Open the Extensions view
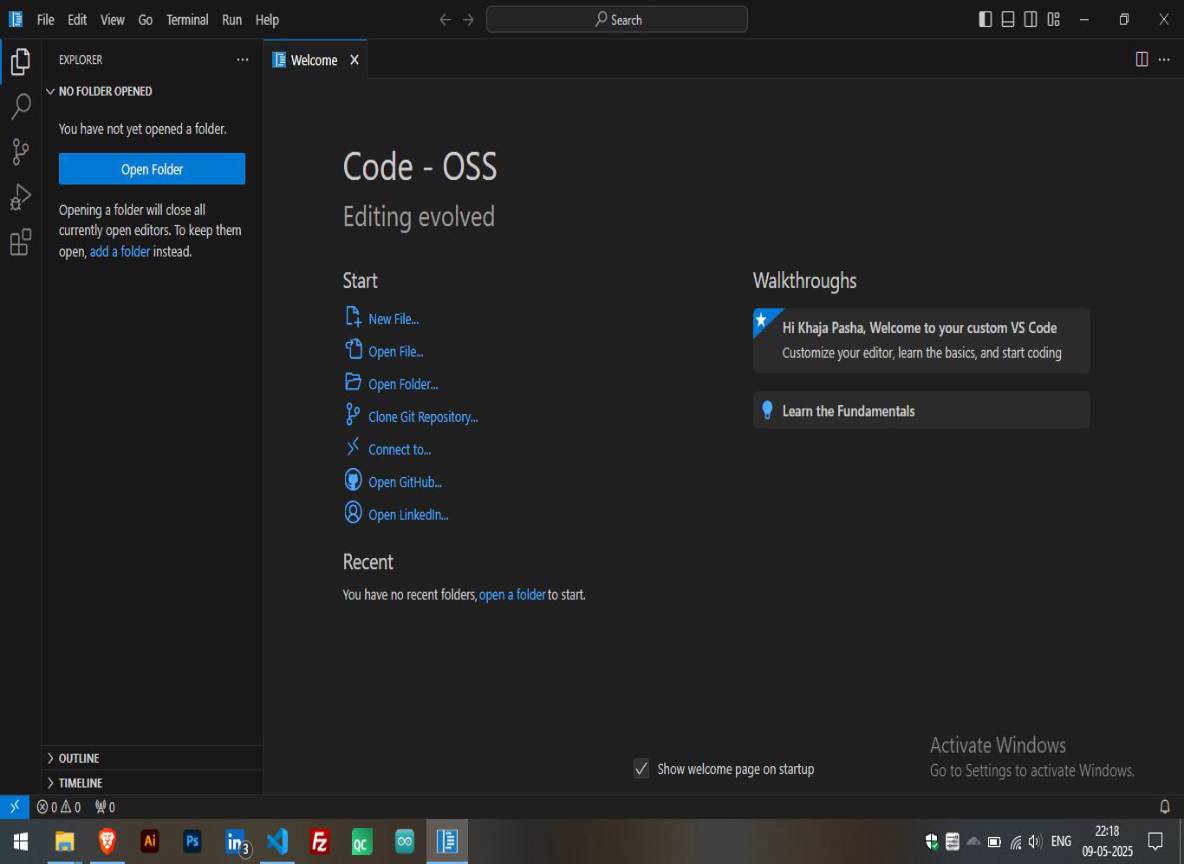Screen dimensions: 1184x864 point(20,242)
